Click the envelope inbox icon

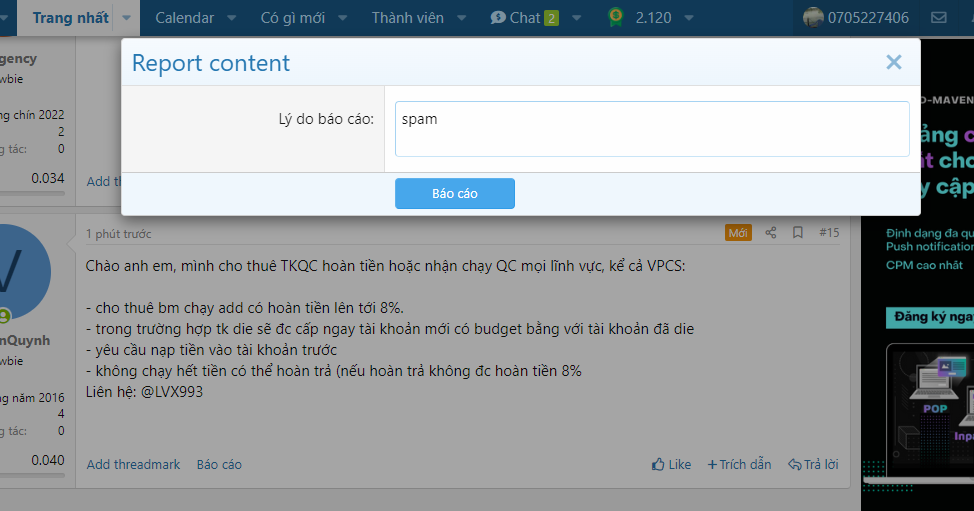pyautogui.click(x=938, y=17)
